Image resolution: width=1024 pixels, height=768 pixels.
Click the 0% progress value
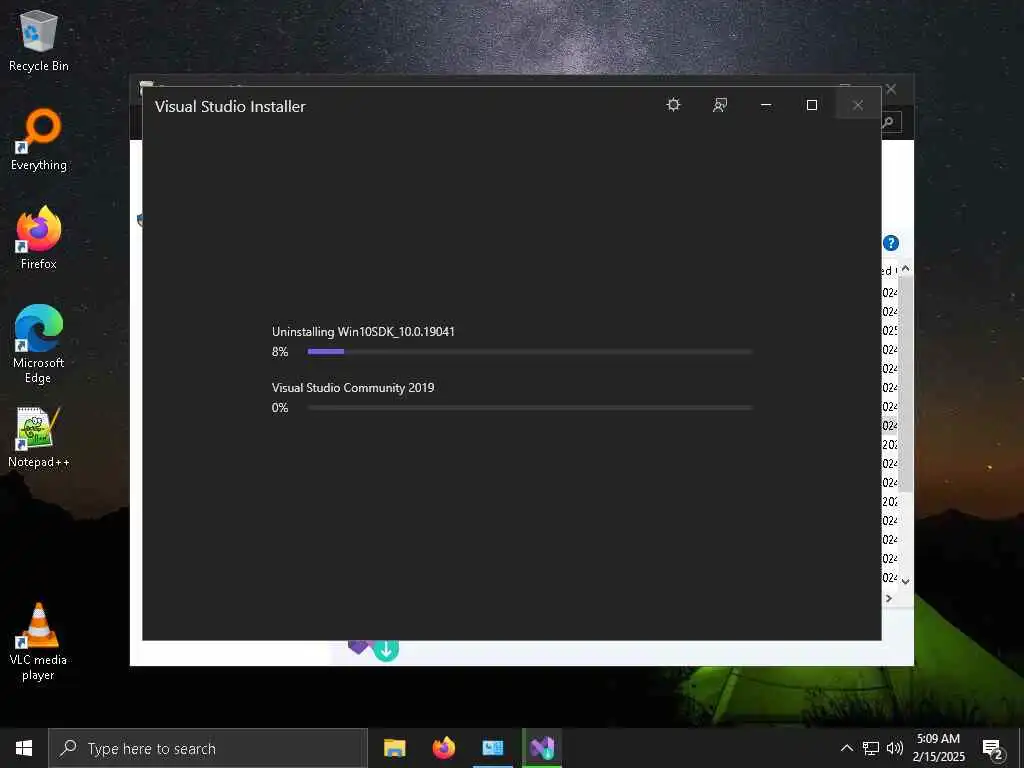280,408
